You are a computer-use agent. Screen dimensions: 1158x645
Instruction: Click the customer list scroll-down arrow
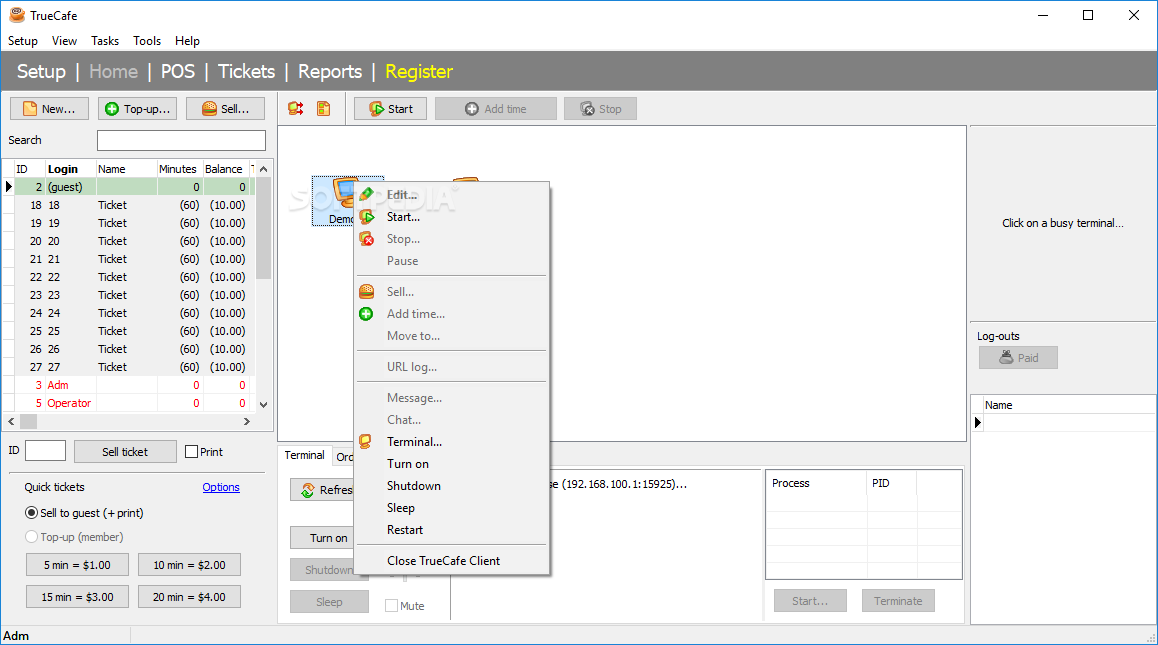[x=264, y=404]
